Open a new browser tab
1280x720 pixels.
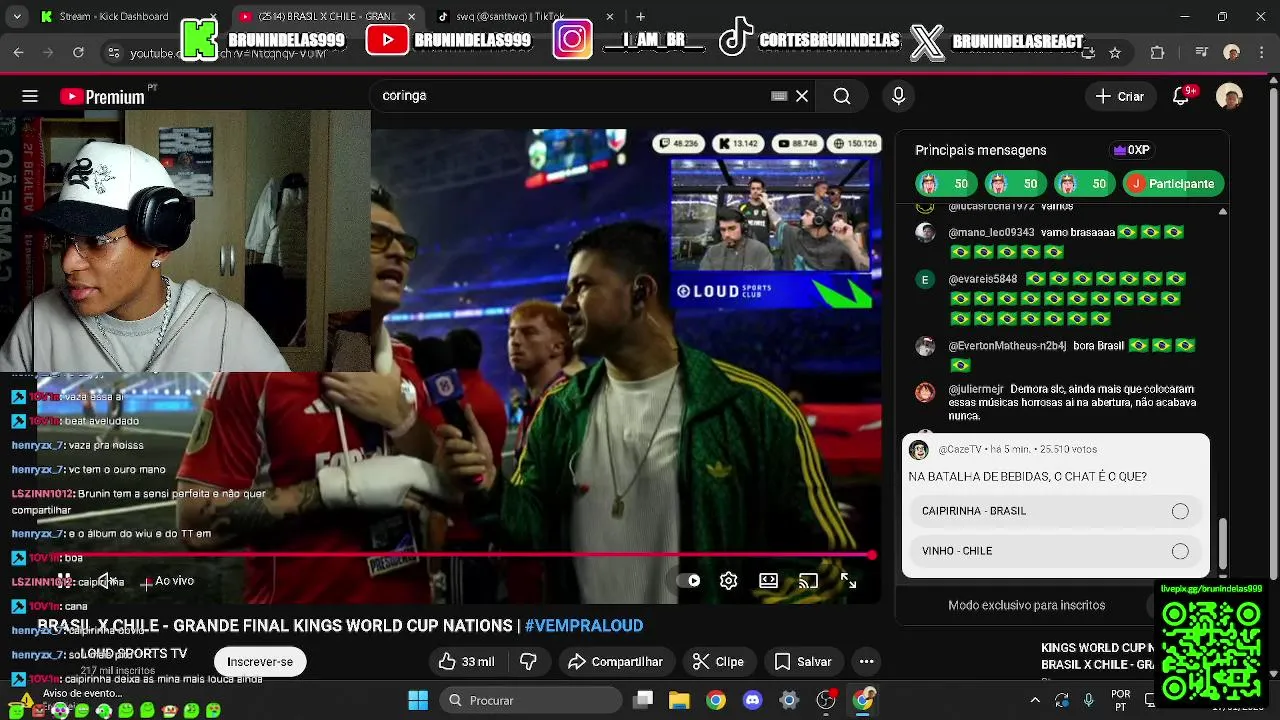point(640,17)
